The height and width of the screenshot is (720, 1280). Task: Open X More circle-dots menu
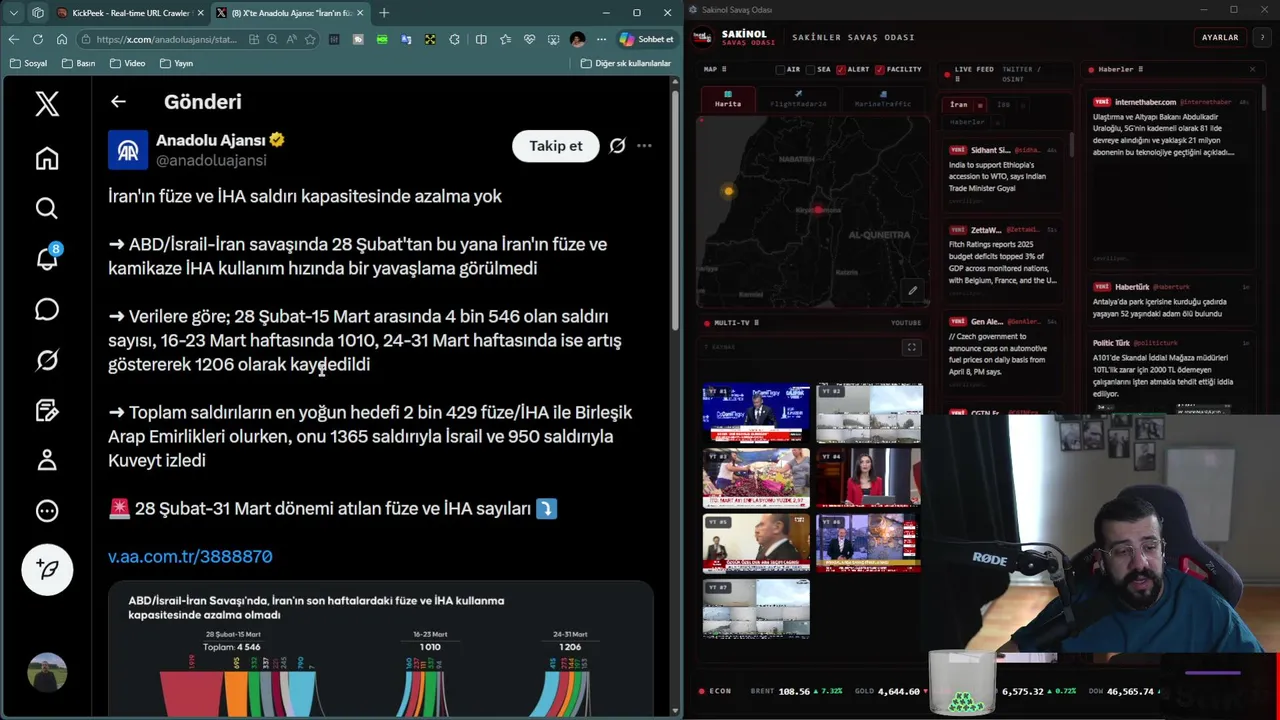pyautogui.click(x=47, y=511)
